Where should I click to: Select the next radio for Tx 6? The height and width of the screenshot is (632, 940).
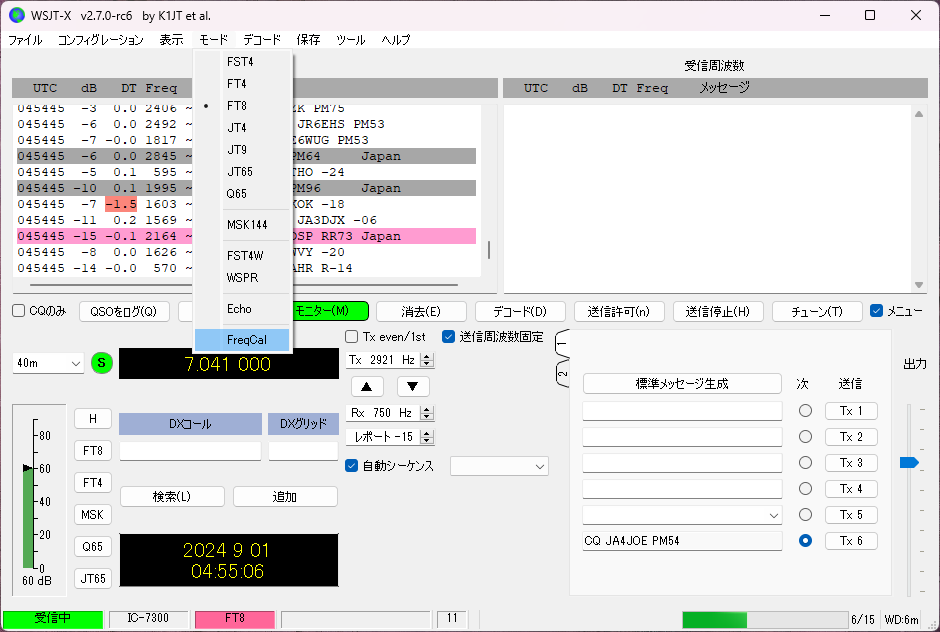tap(805, 540)
